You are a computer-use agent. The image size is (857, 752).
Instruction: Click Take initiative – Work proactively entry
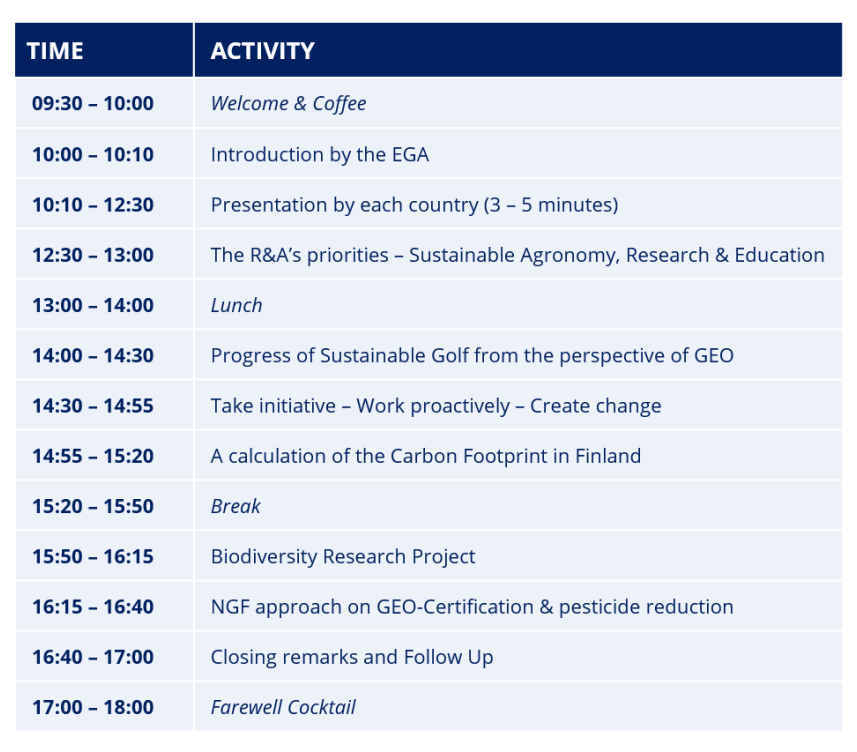(436, 406)
